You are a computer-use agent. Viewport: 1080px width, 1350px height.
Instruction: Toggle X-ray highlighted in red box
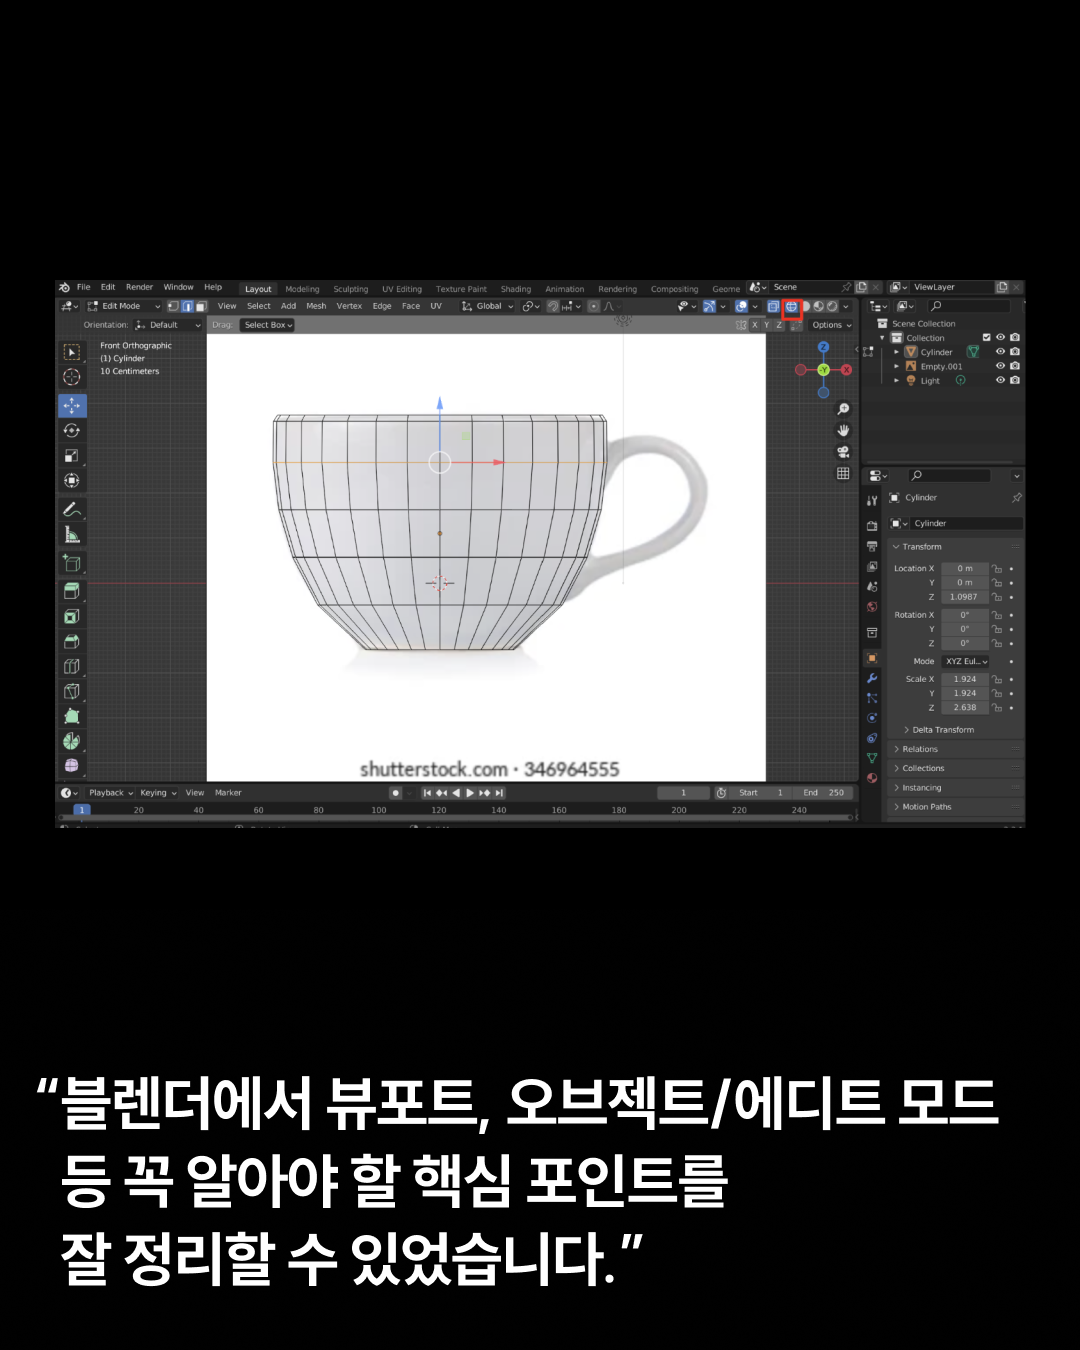click(791, 307)
